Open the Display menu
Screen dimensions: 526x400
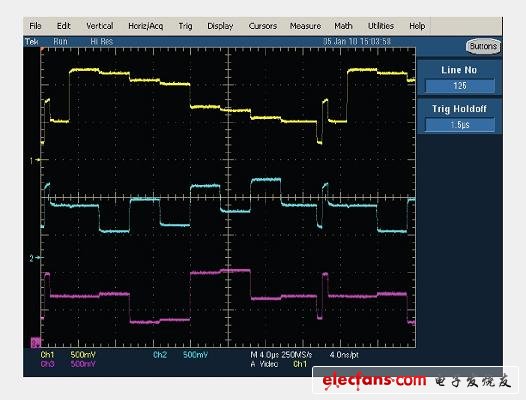[220, 26]
